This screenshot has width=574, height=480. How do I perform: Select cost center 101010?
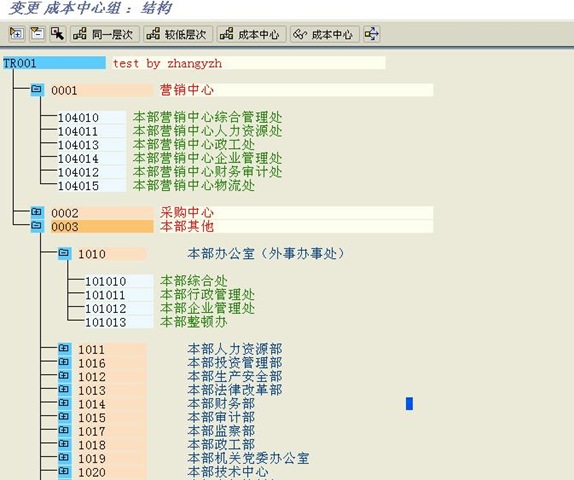[x=119, y=281]
